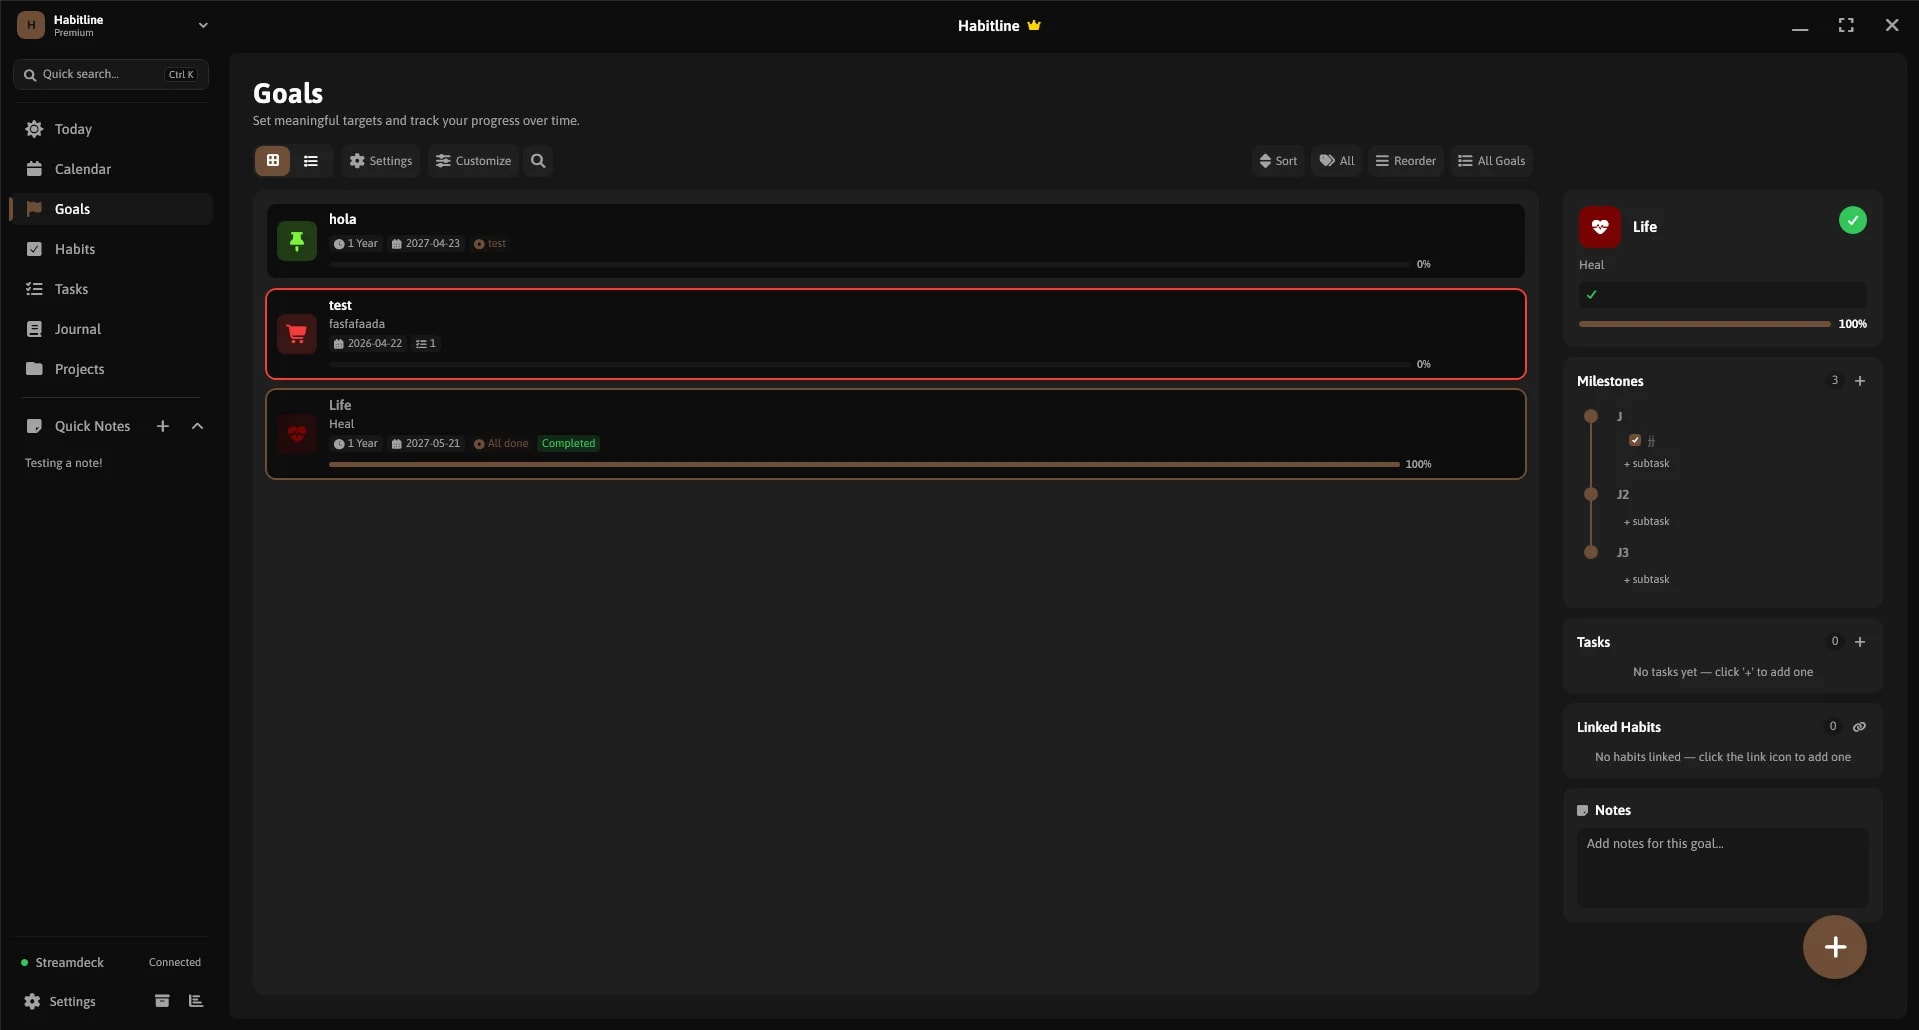Image resolution: width=1919 pixels, height=1030 pixels.
Task: Open Projects in sidebar
Action: pos(111,369)
